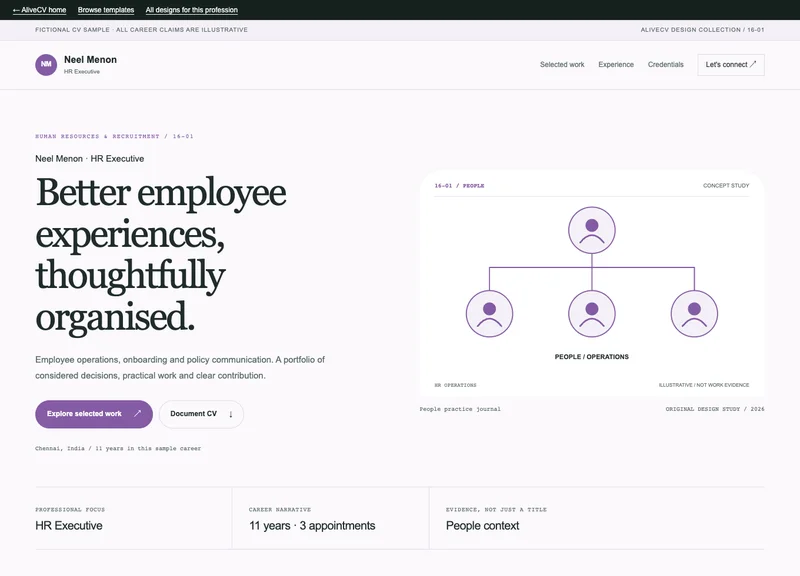Viewport: 800px width, 576px height.
Task: Click the 'HR Executive' stat value
Action: pyautogui.click(x=69, y=525)
